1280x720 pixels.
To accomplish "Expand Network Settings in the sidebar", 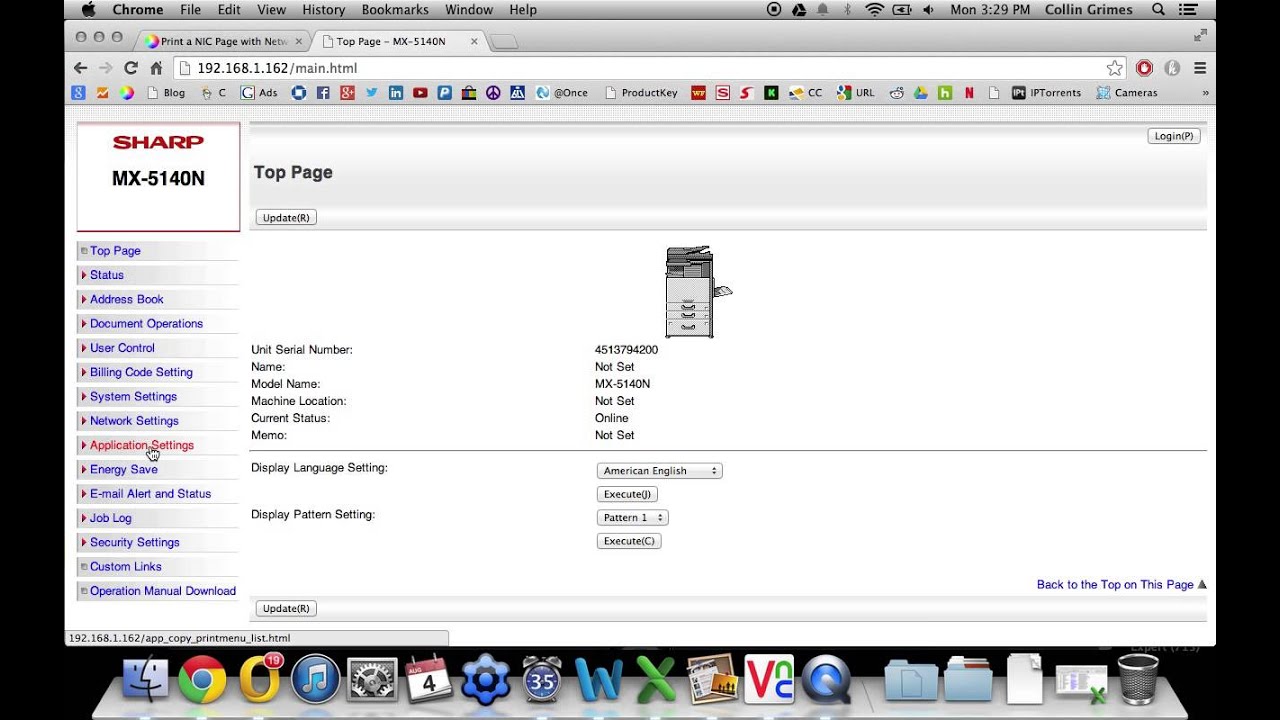I will click(134, 421).
